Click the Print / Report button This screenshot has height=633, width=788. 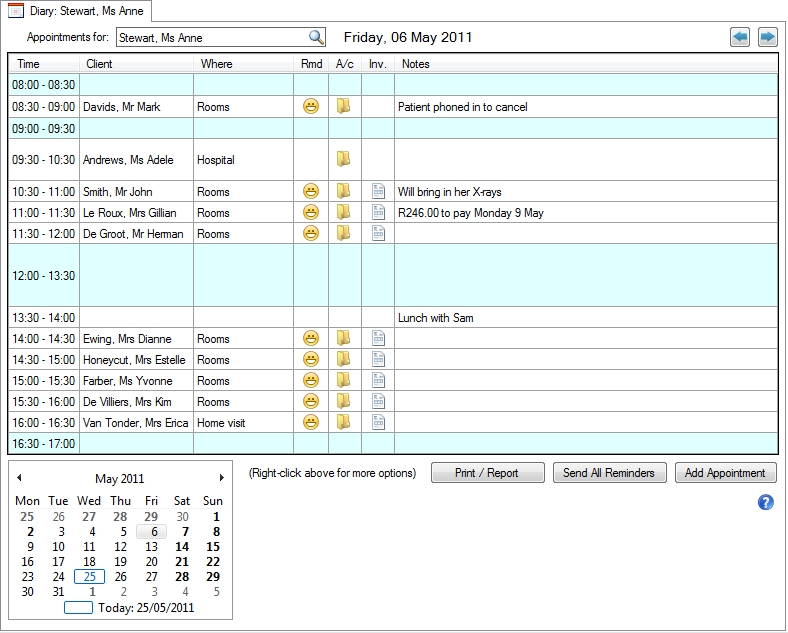tap(487, 473)
